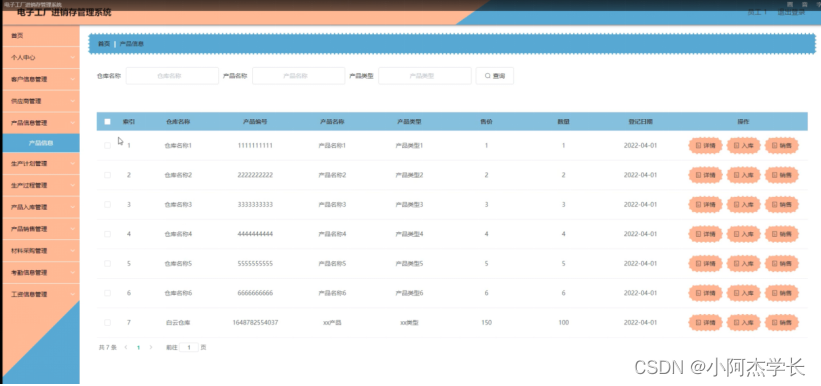Expand the 考勤信息管理 sidebar menu
This screenshot has height=386, width=821.
pyautogui.click(x=41, y=273)
